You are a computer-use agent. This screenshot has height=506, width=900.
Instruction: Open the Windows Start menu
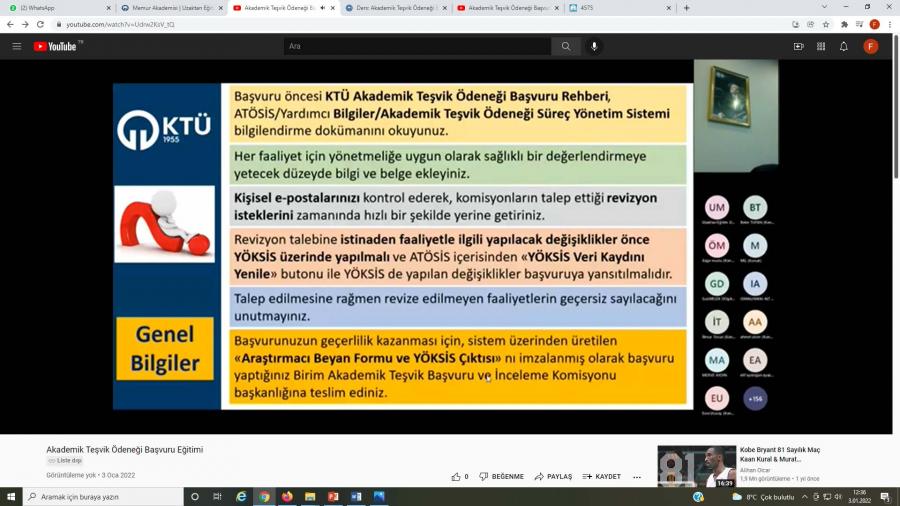click(x=11, y=496)
